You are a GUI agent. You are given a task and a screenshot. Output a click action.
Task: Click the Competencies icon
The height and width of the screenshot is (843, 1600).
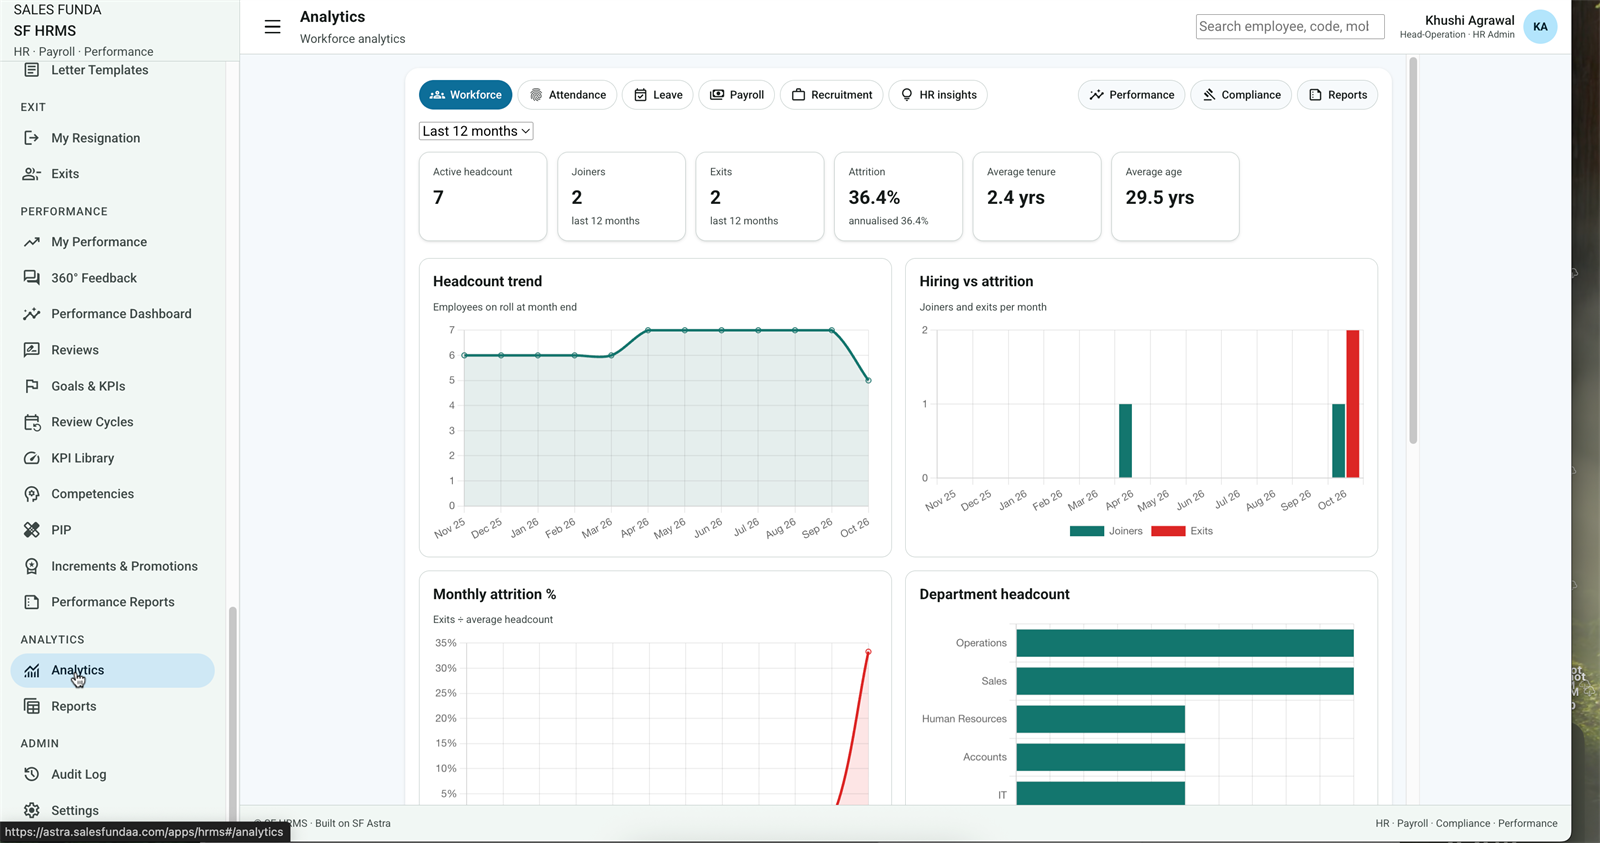point(32,494)
